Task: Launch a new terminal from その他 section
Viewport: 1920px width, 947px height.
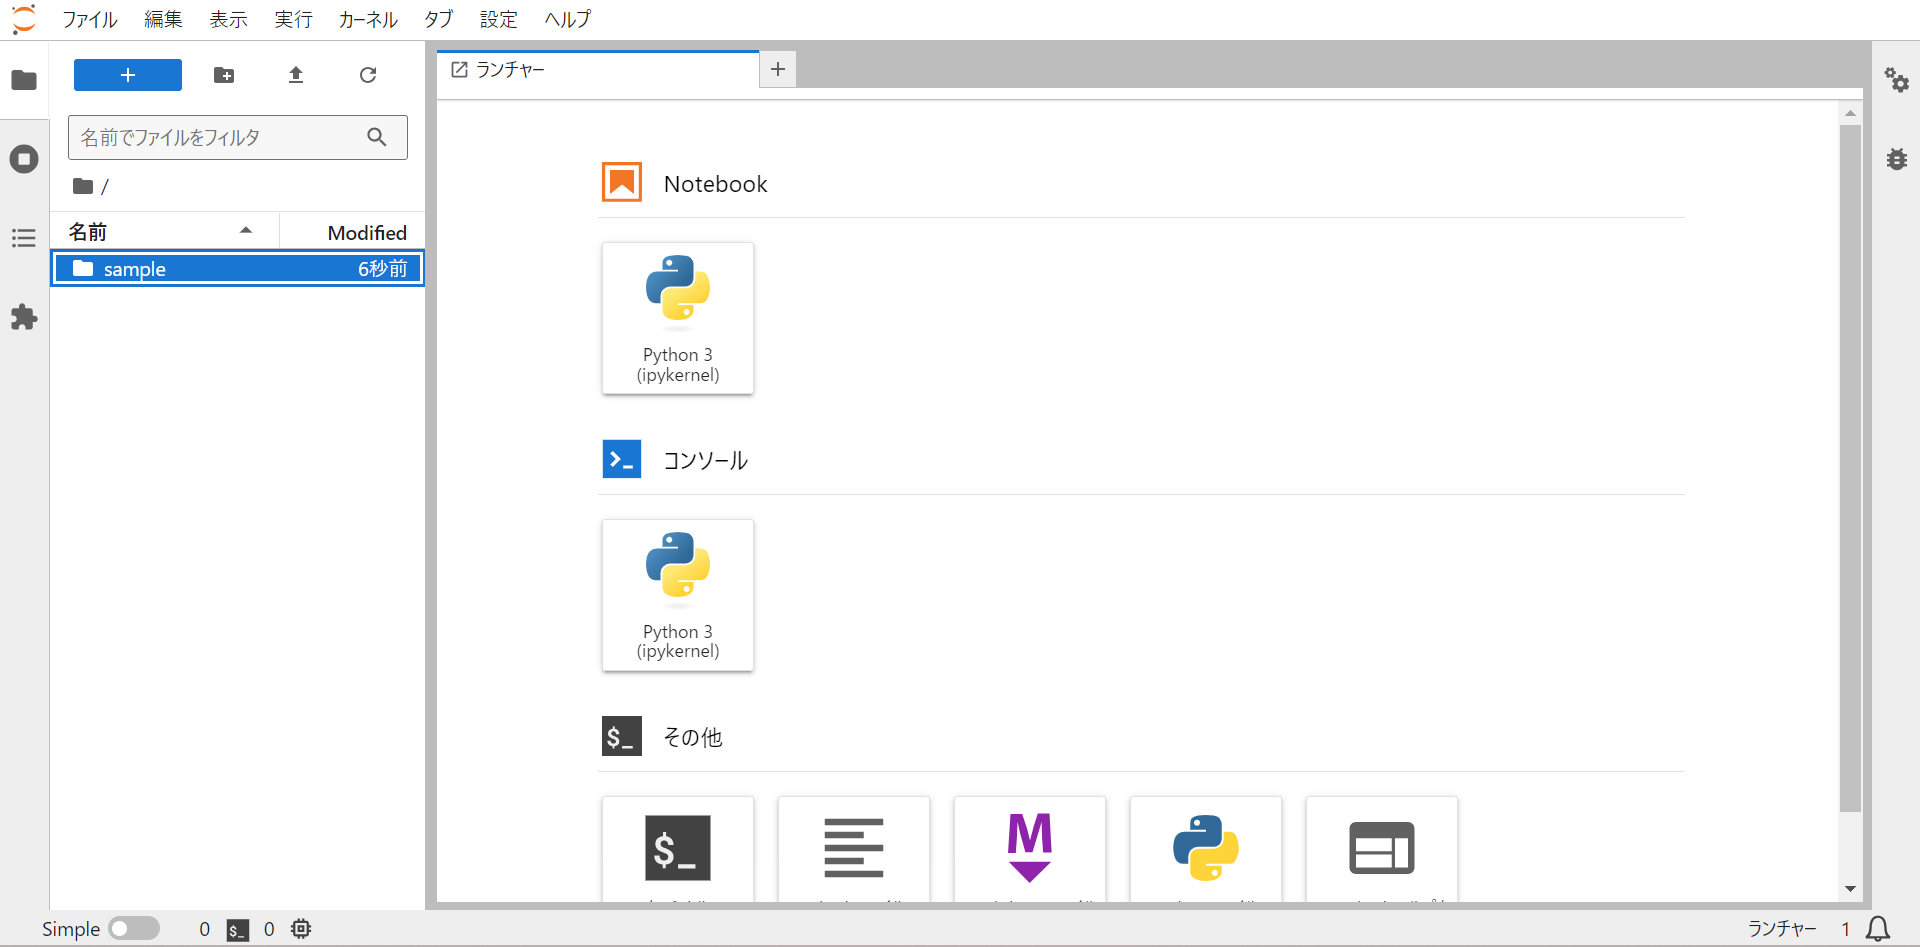Action: (677, 848)
